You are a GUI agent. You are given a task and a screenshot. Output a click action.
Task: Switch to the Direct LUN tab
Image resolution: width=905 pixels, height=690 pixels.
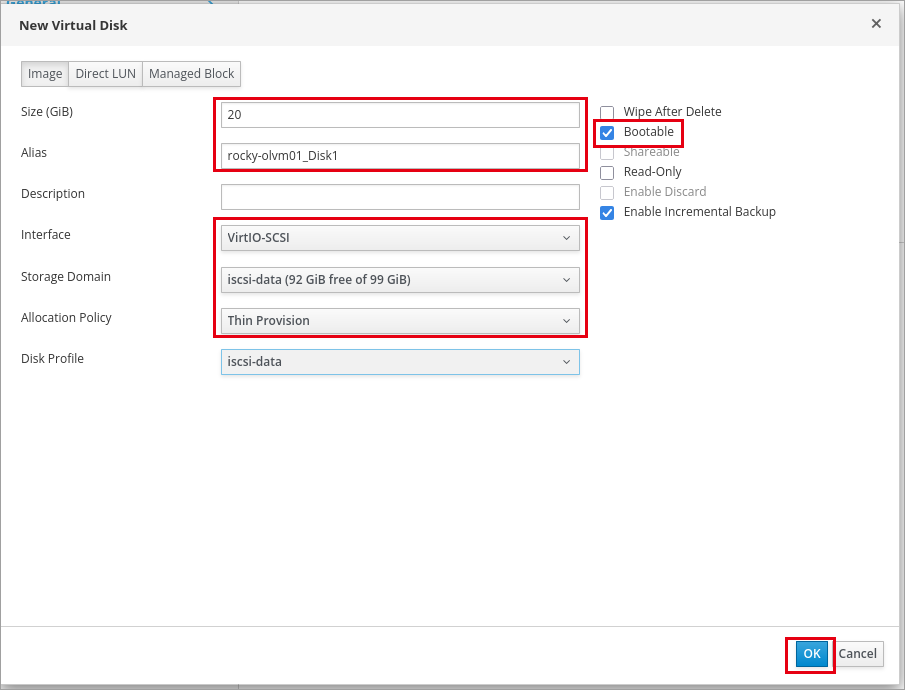click(x=106, y=74)
